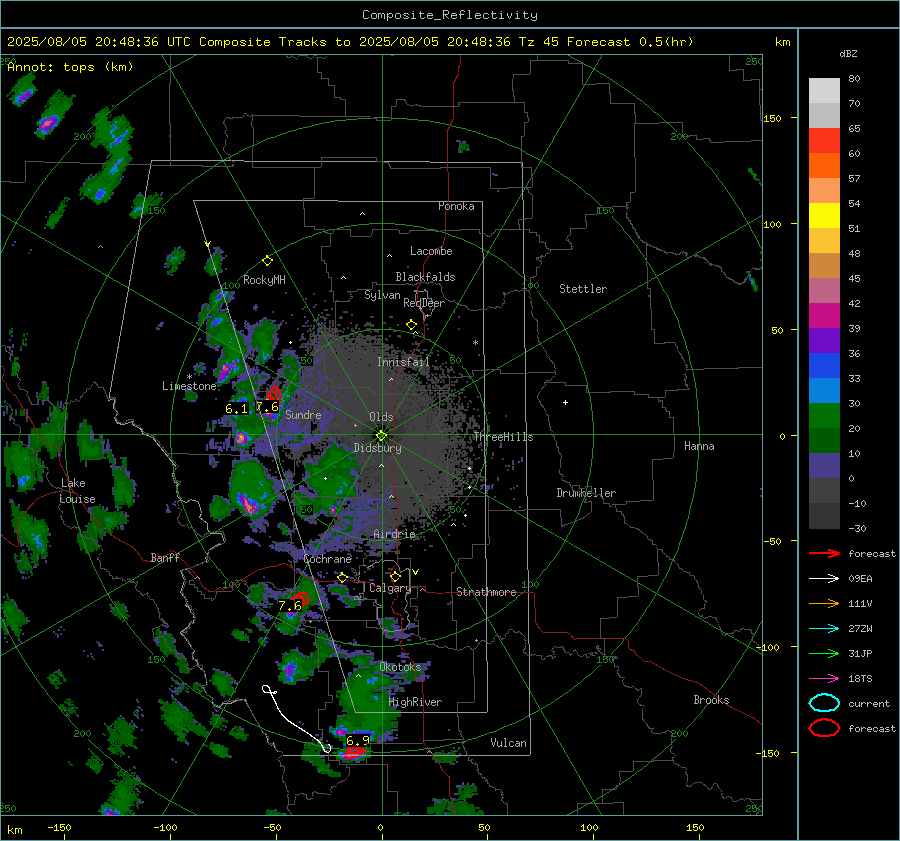The height and width of the screenshot is (841, 900).
Task: Click the Innisfail town label
Action: (x=403, y=362)
